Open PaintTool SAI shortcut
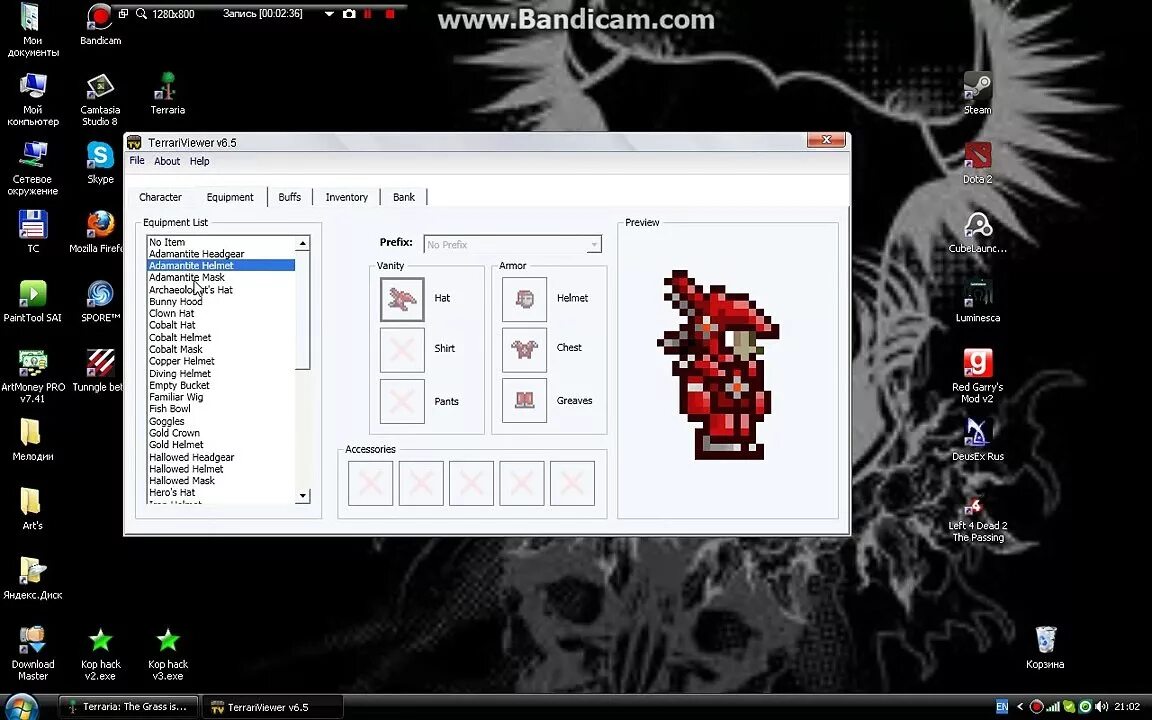Viewport: 1152px width, 720px height. tap(32, 301)
